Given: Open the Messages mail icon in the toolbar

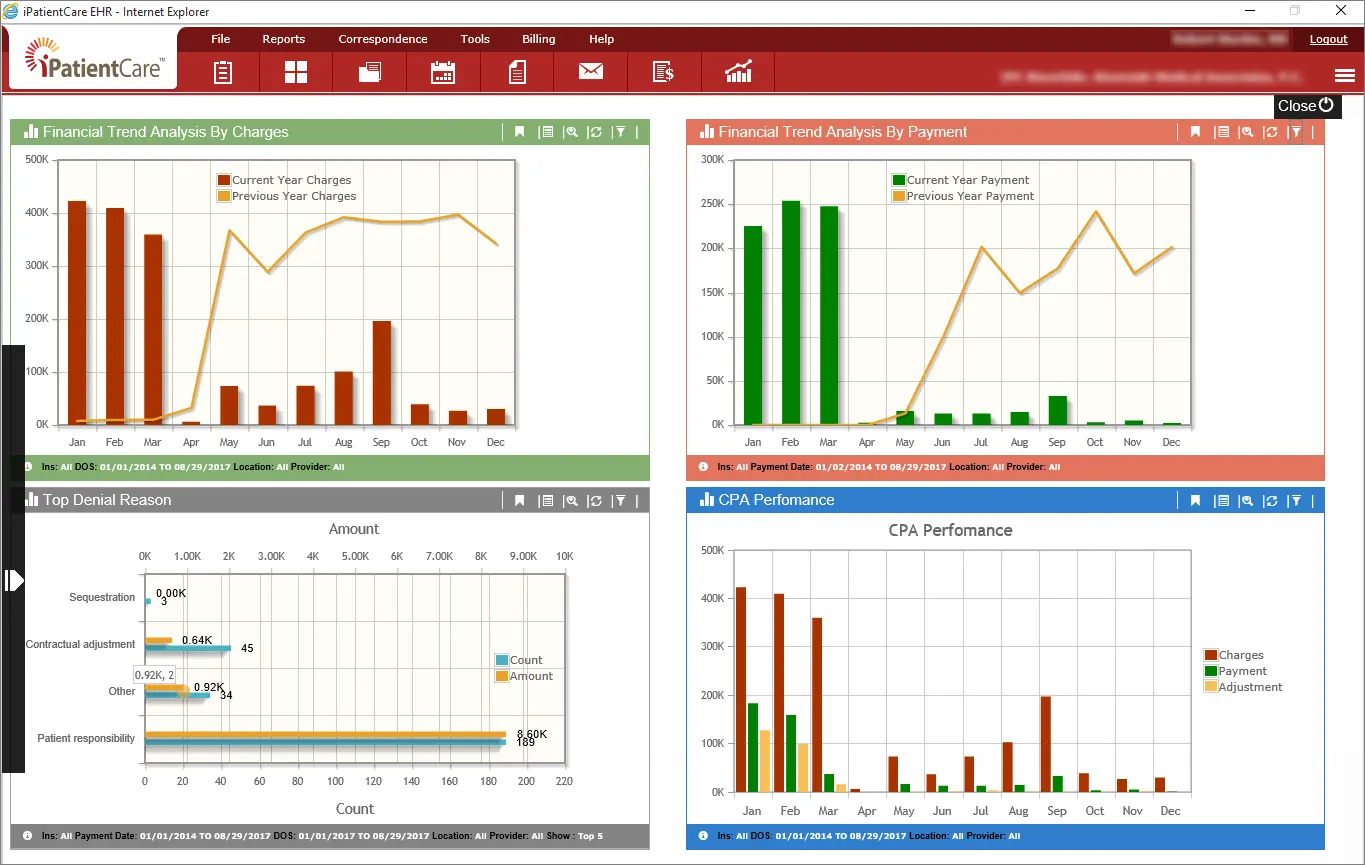Looking at the screenshot, I should click(590, 72).
